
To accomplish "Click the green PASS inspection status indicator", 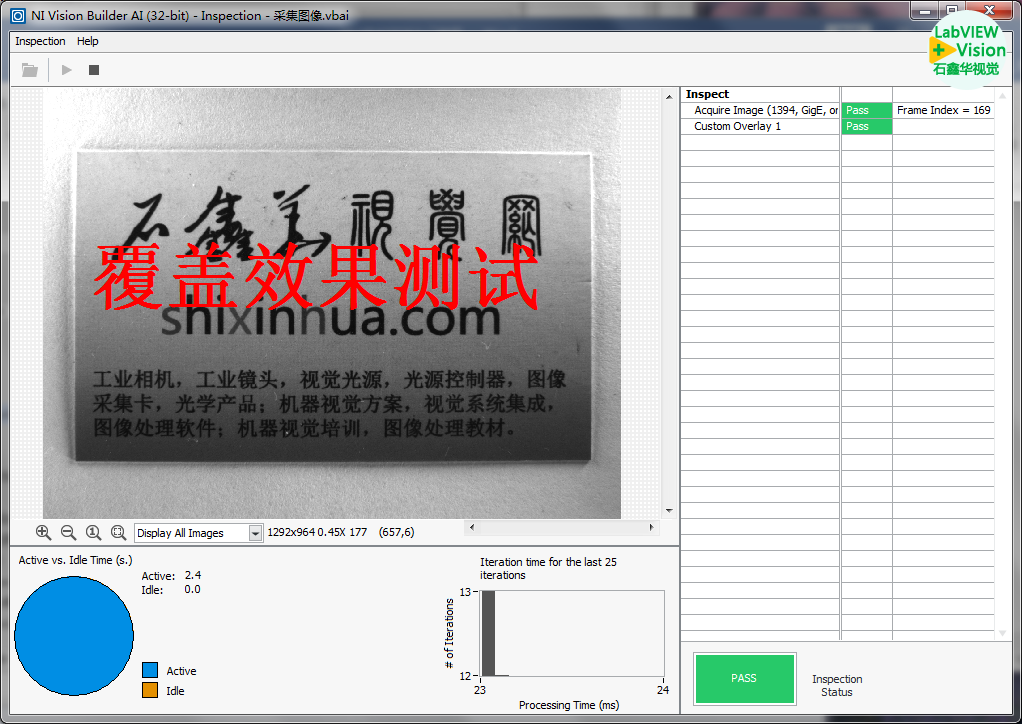I will click(x=744, y=678).
